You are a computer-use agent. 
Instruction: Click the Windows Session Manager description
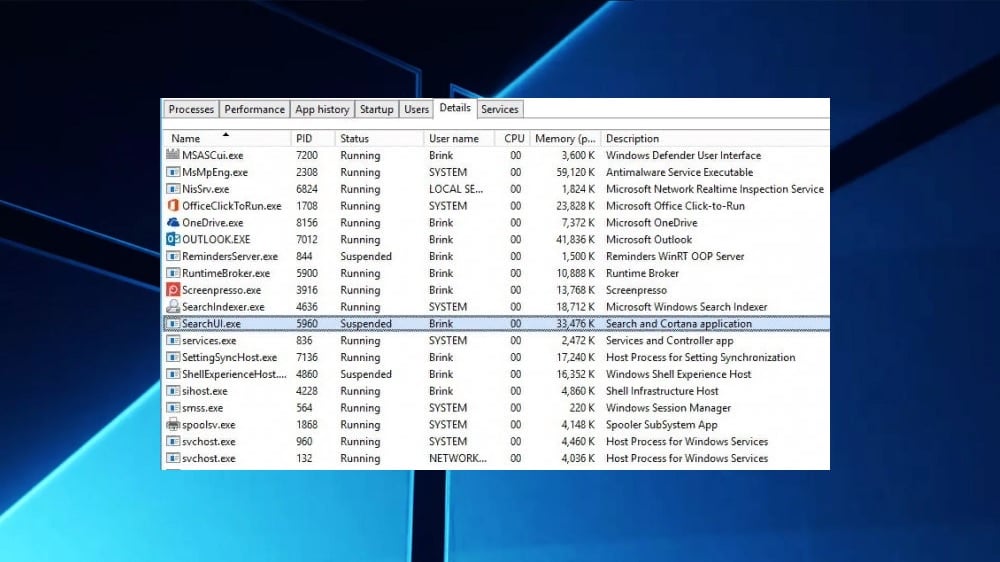point(668,408)
